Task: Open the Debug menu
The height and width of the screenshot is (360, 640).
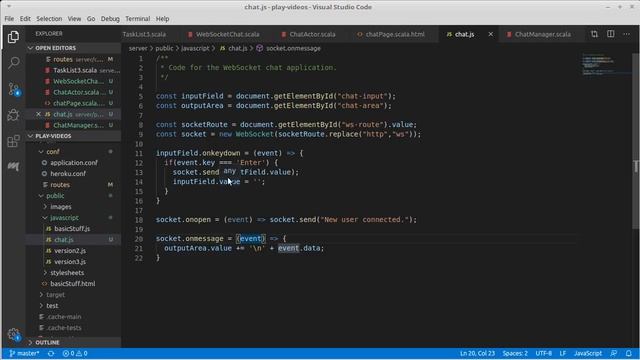Action: pos(110,19)
